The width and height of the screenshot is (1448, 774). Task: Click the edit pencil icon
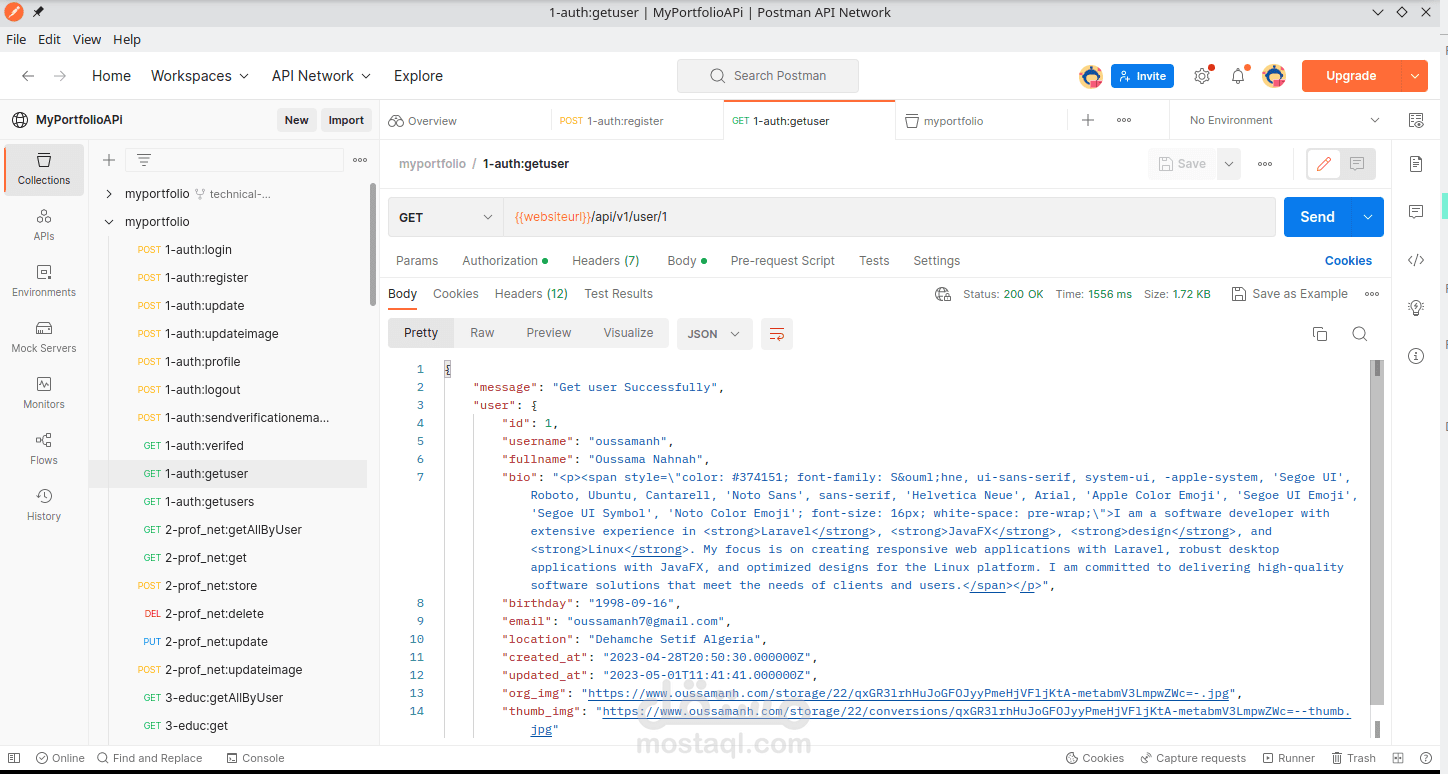pyautogui.click(x=1324, y=164)
